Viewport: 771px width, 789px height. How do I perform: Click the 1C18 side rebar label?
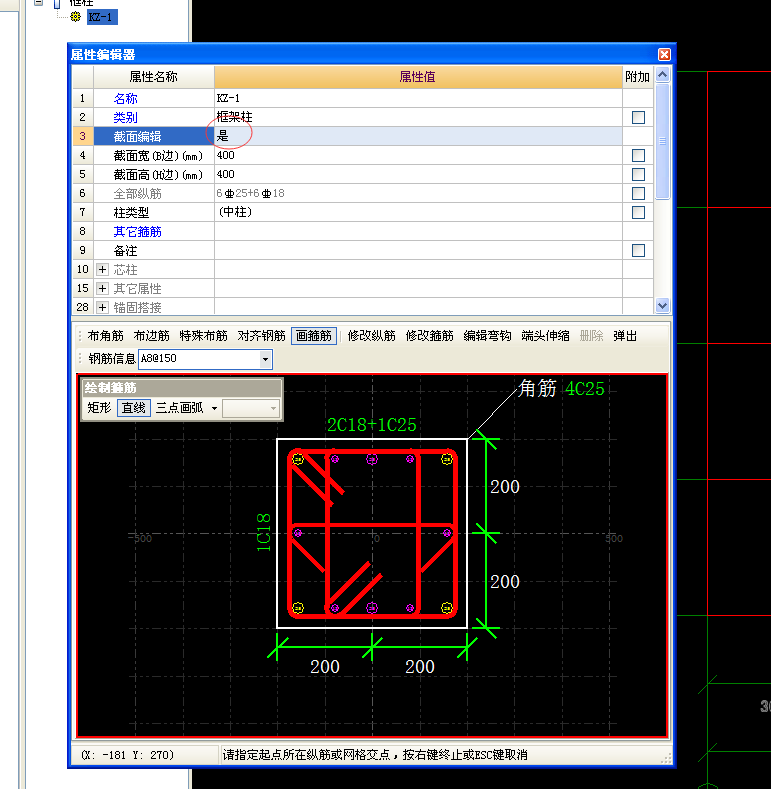point(264,532)
